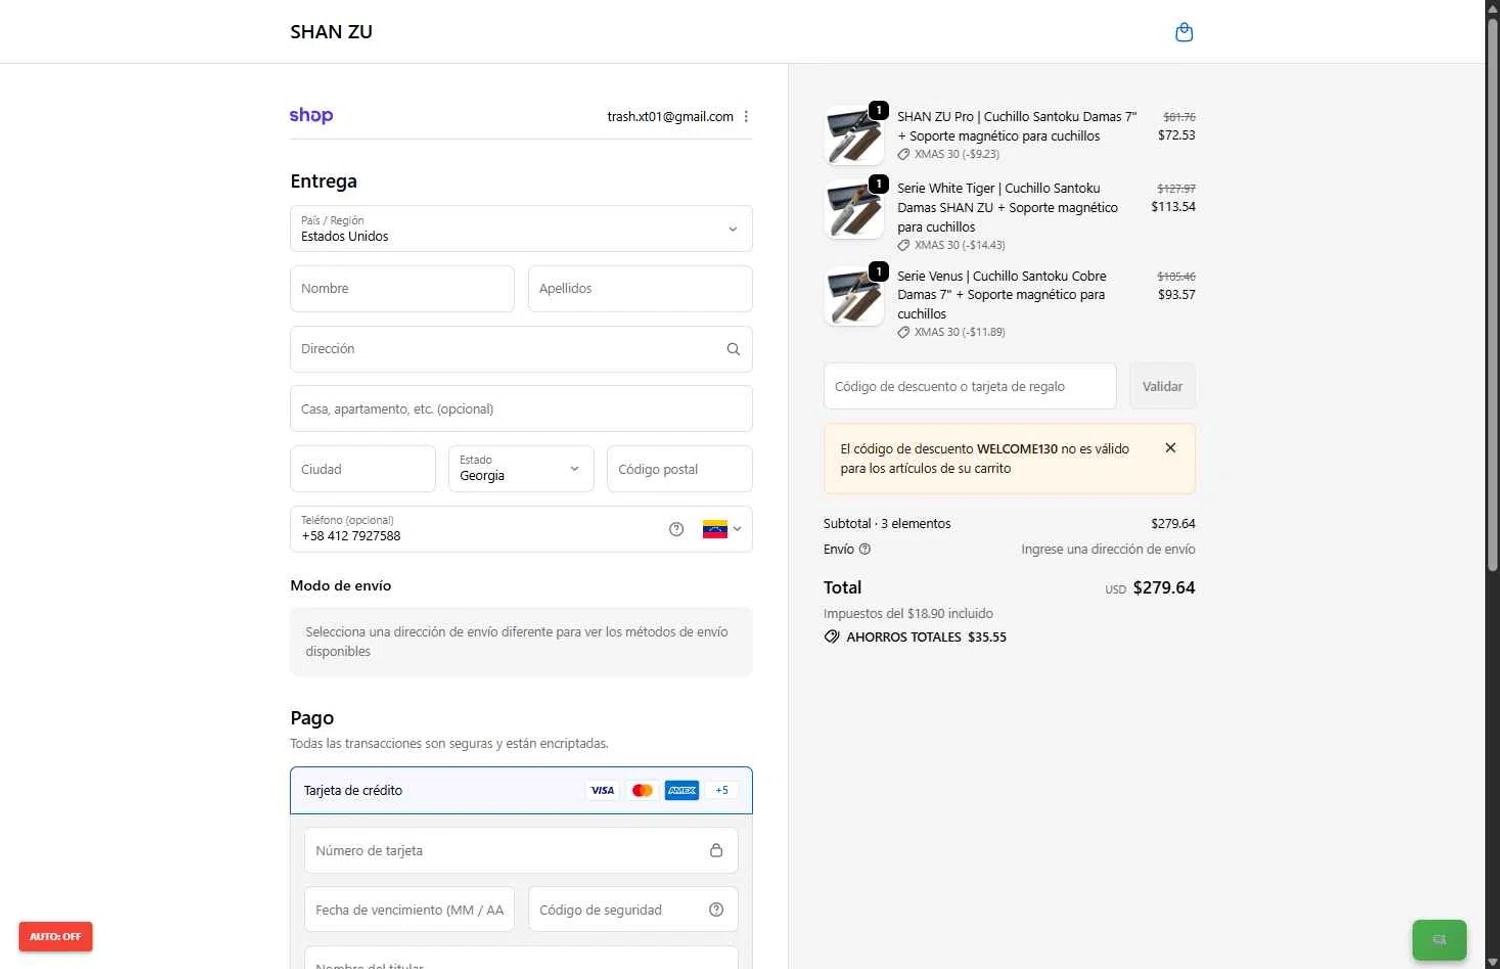The height and width of the screenshot is (969, 1500).
Task: Click the email trash.xt01@gmail.com
Action: pos(670,117)
